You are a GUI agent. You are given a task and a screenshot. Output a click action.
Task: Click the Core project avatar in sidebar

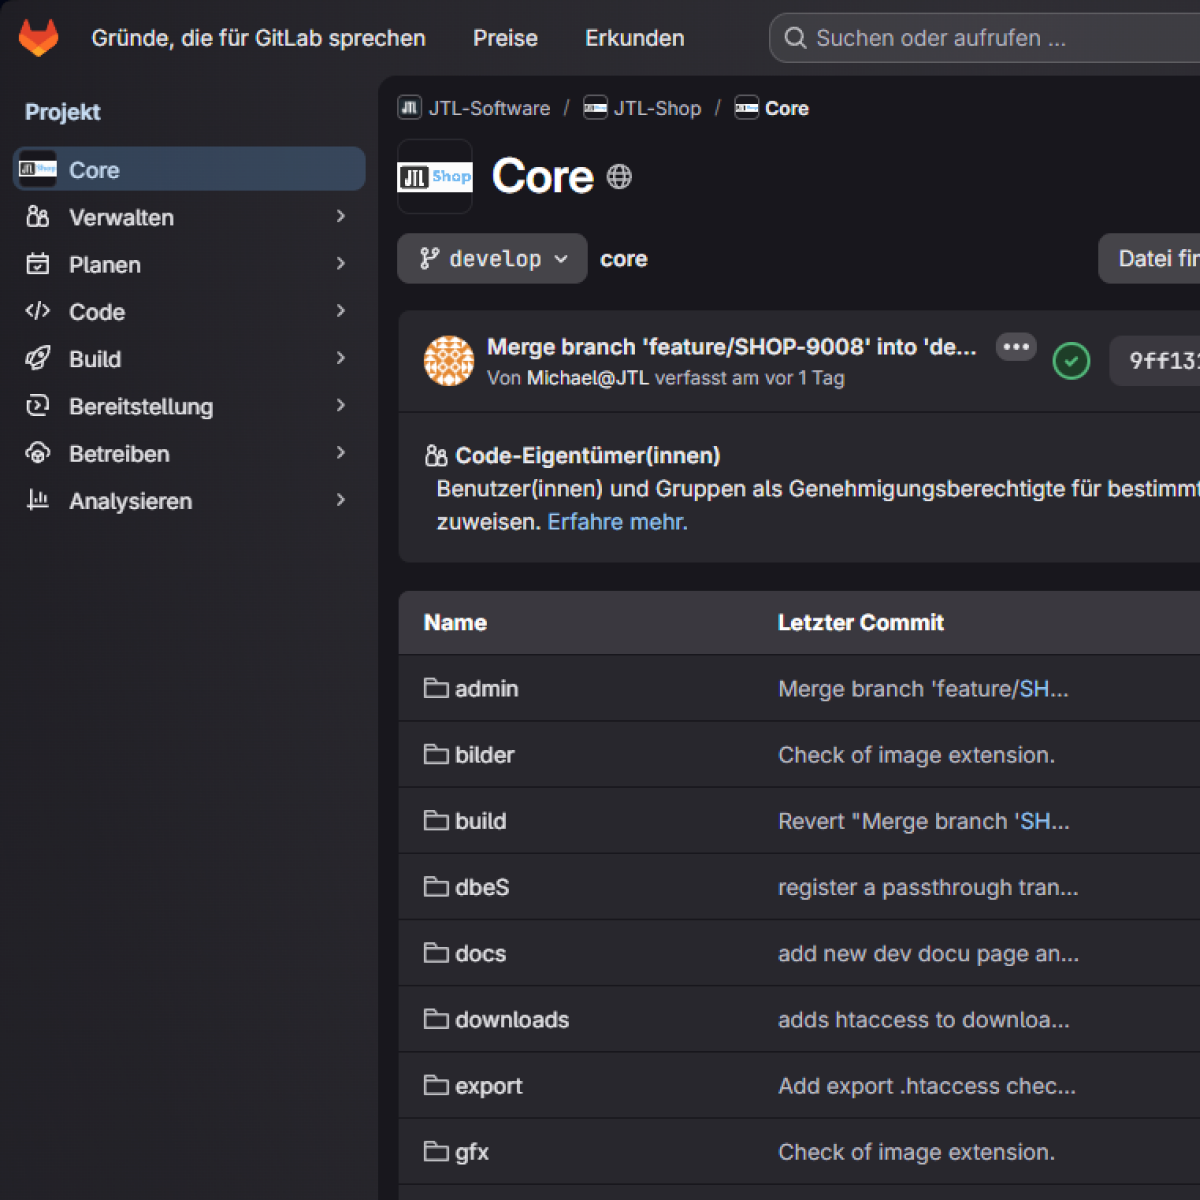point(38,169)
